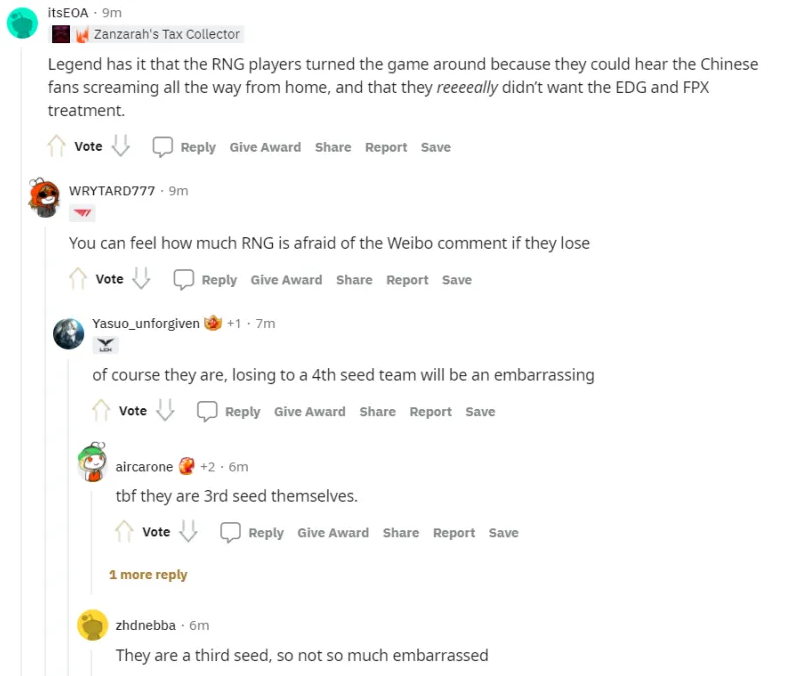Expand the 1 more reply link

click(x=148, y=575)
